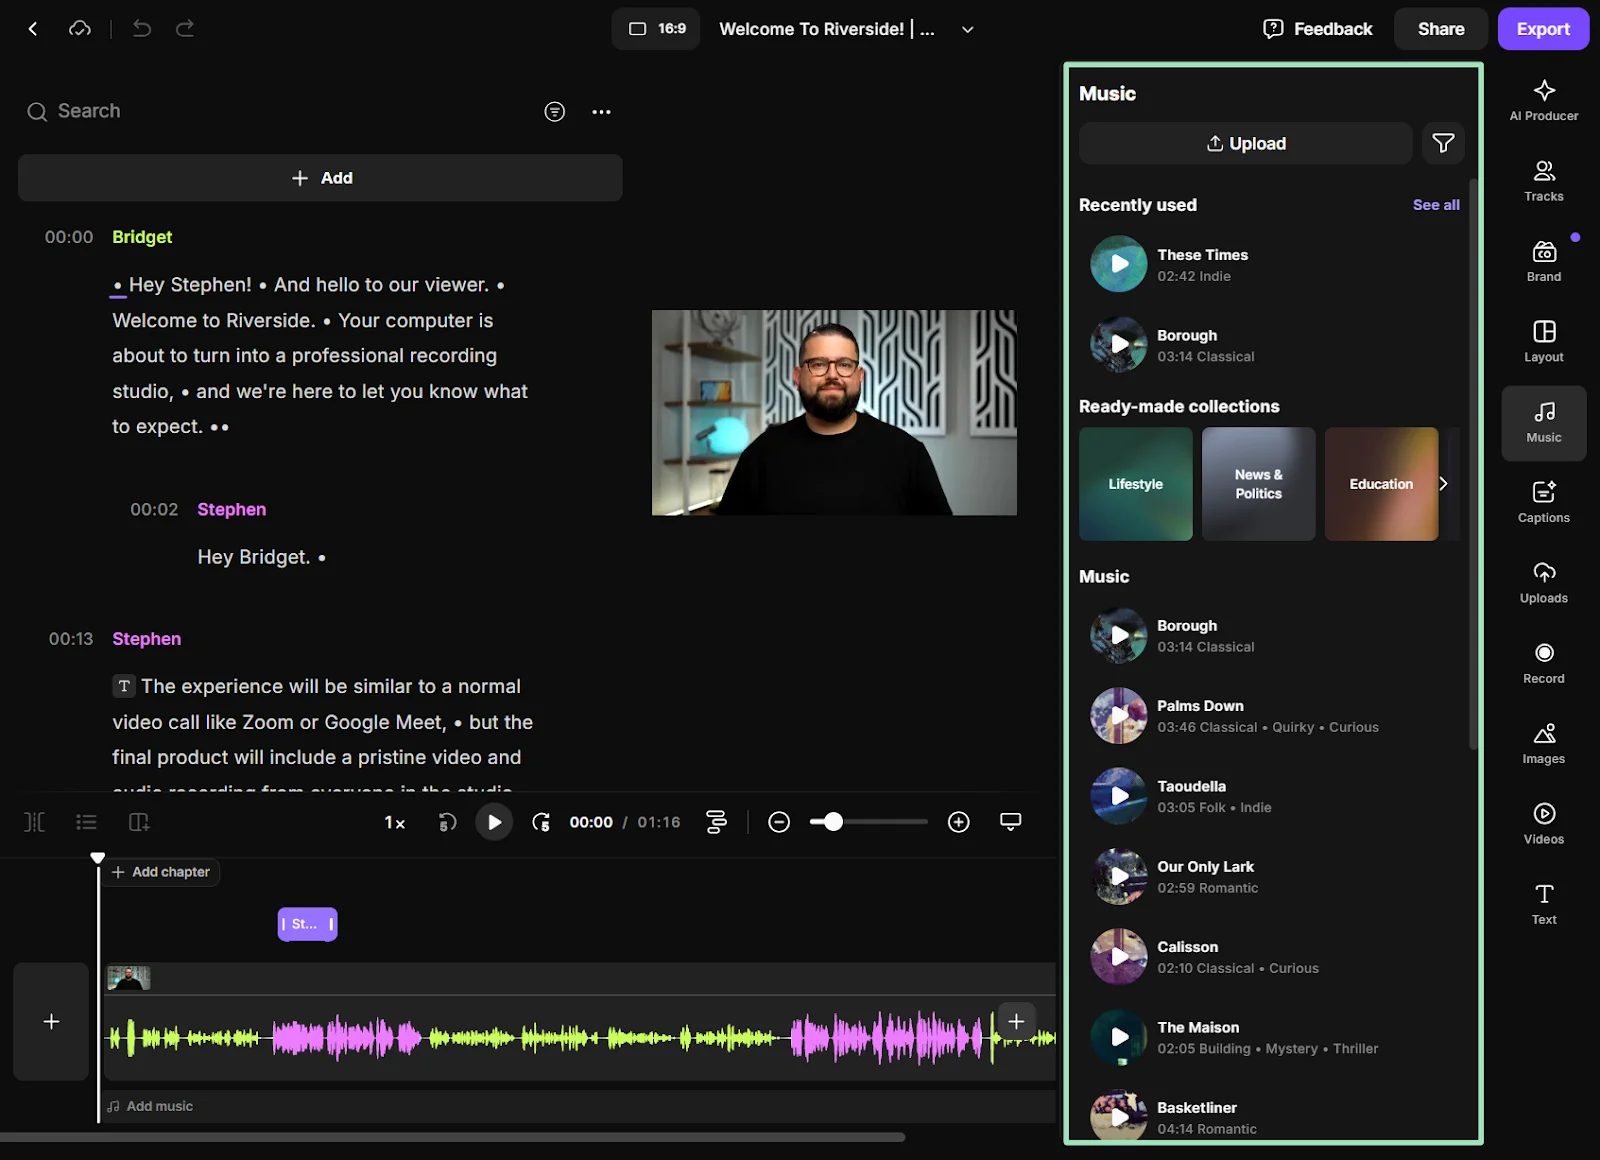This screenshot has width=1600, height=1160.
Task: Open the Videos panel
Action: point(1544,824)
